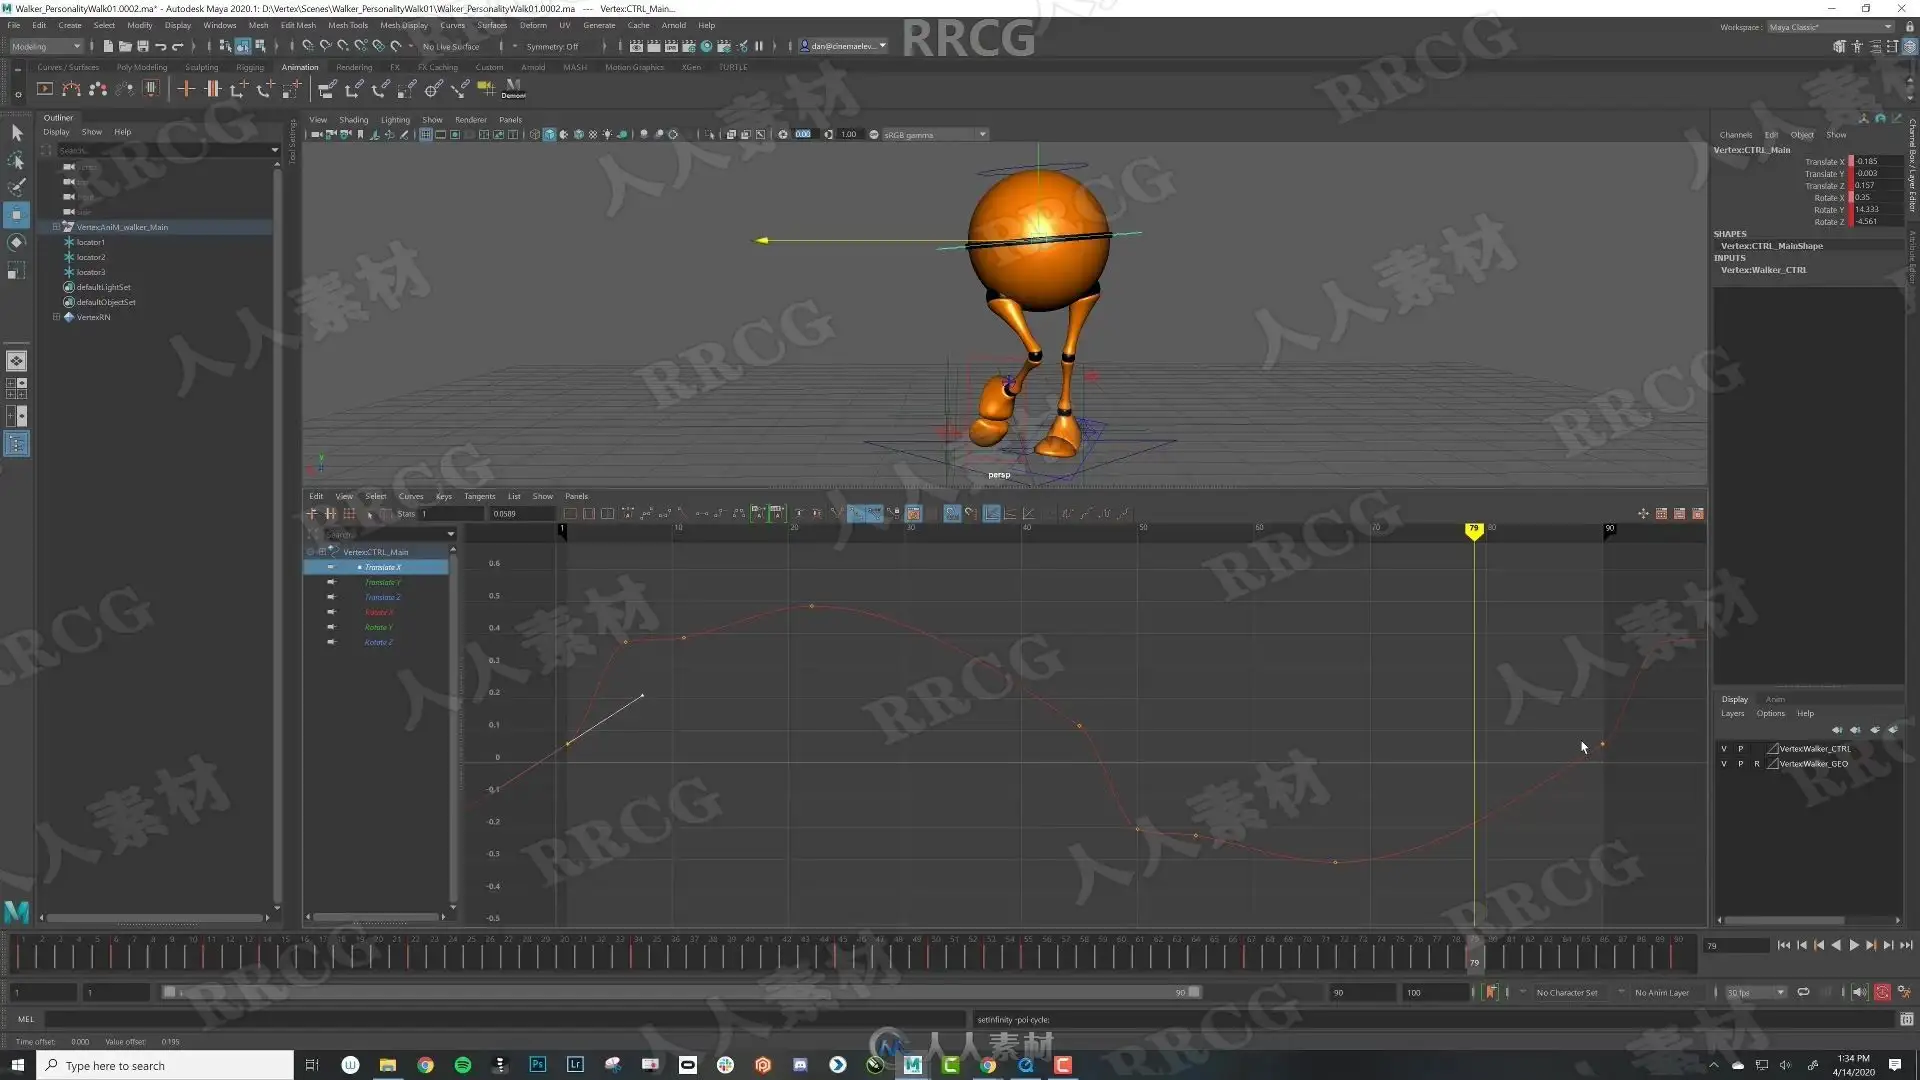Open the Modeling menu set dropdown
Viewport: 1920px width, 1080px height.
point(45,46)
